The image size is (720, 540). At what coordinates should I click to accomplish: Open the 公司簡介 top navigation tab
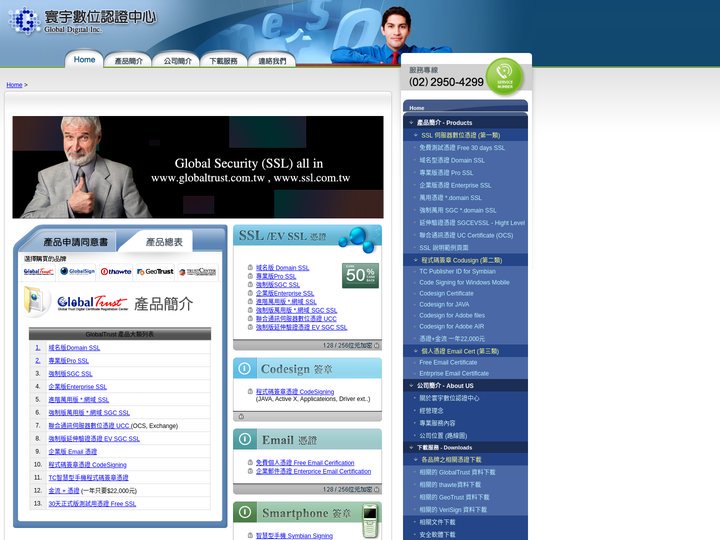[x=177, y=61]
